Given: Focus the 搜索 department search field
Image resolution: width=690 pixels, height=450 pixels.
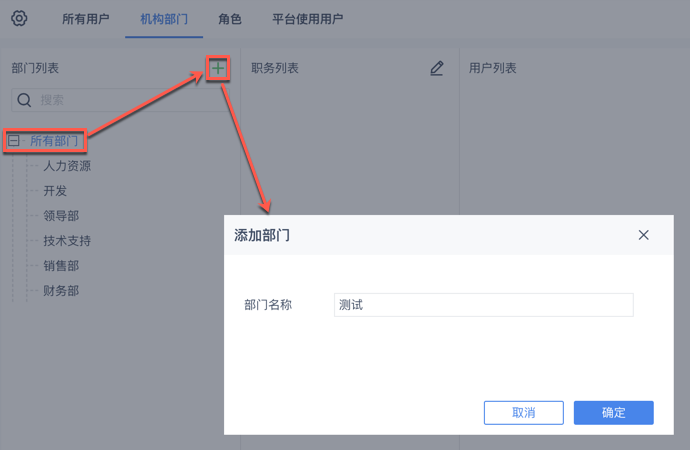Looking at the screenshot, I should [x=121, y=100].
